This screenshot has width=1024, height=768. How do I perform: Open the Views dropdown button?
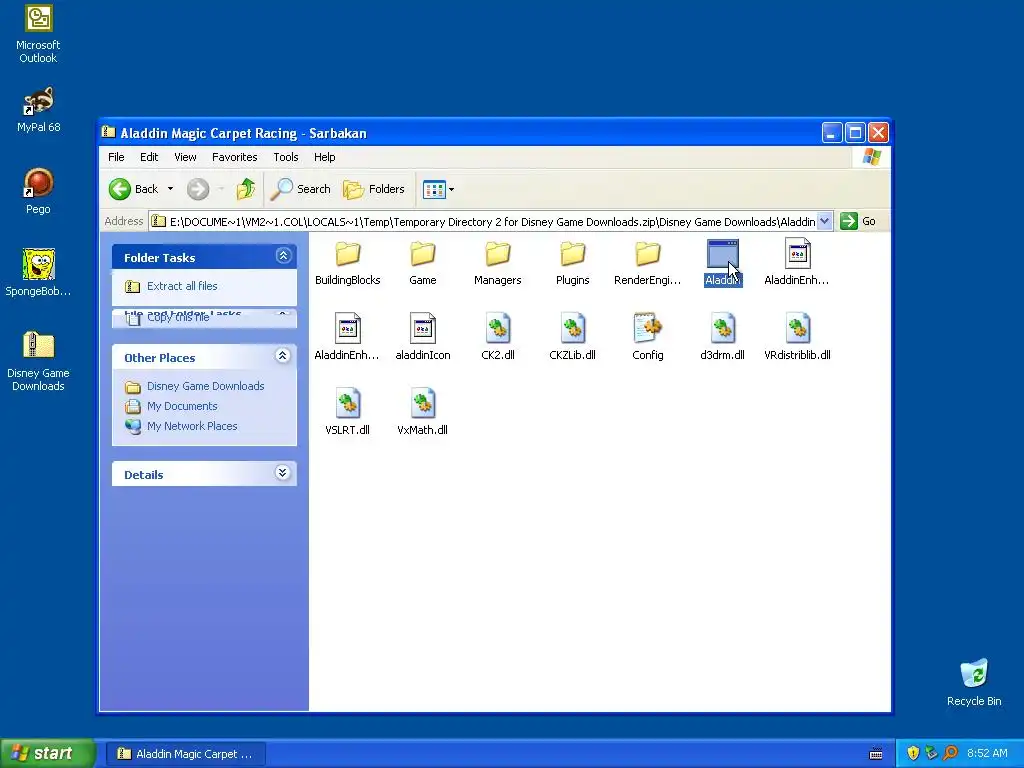pyautogui.click(x=438, y=189)
